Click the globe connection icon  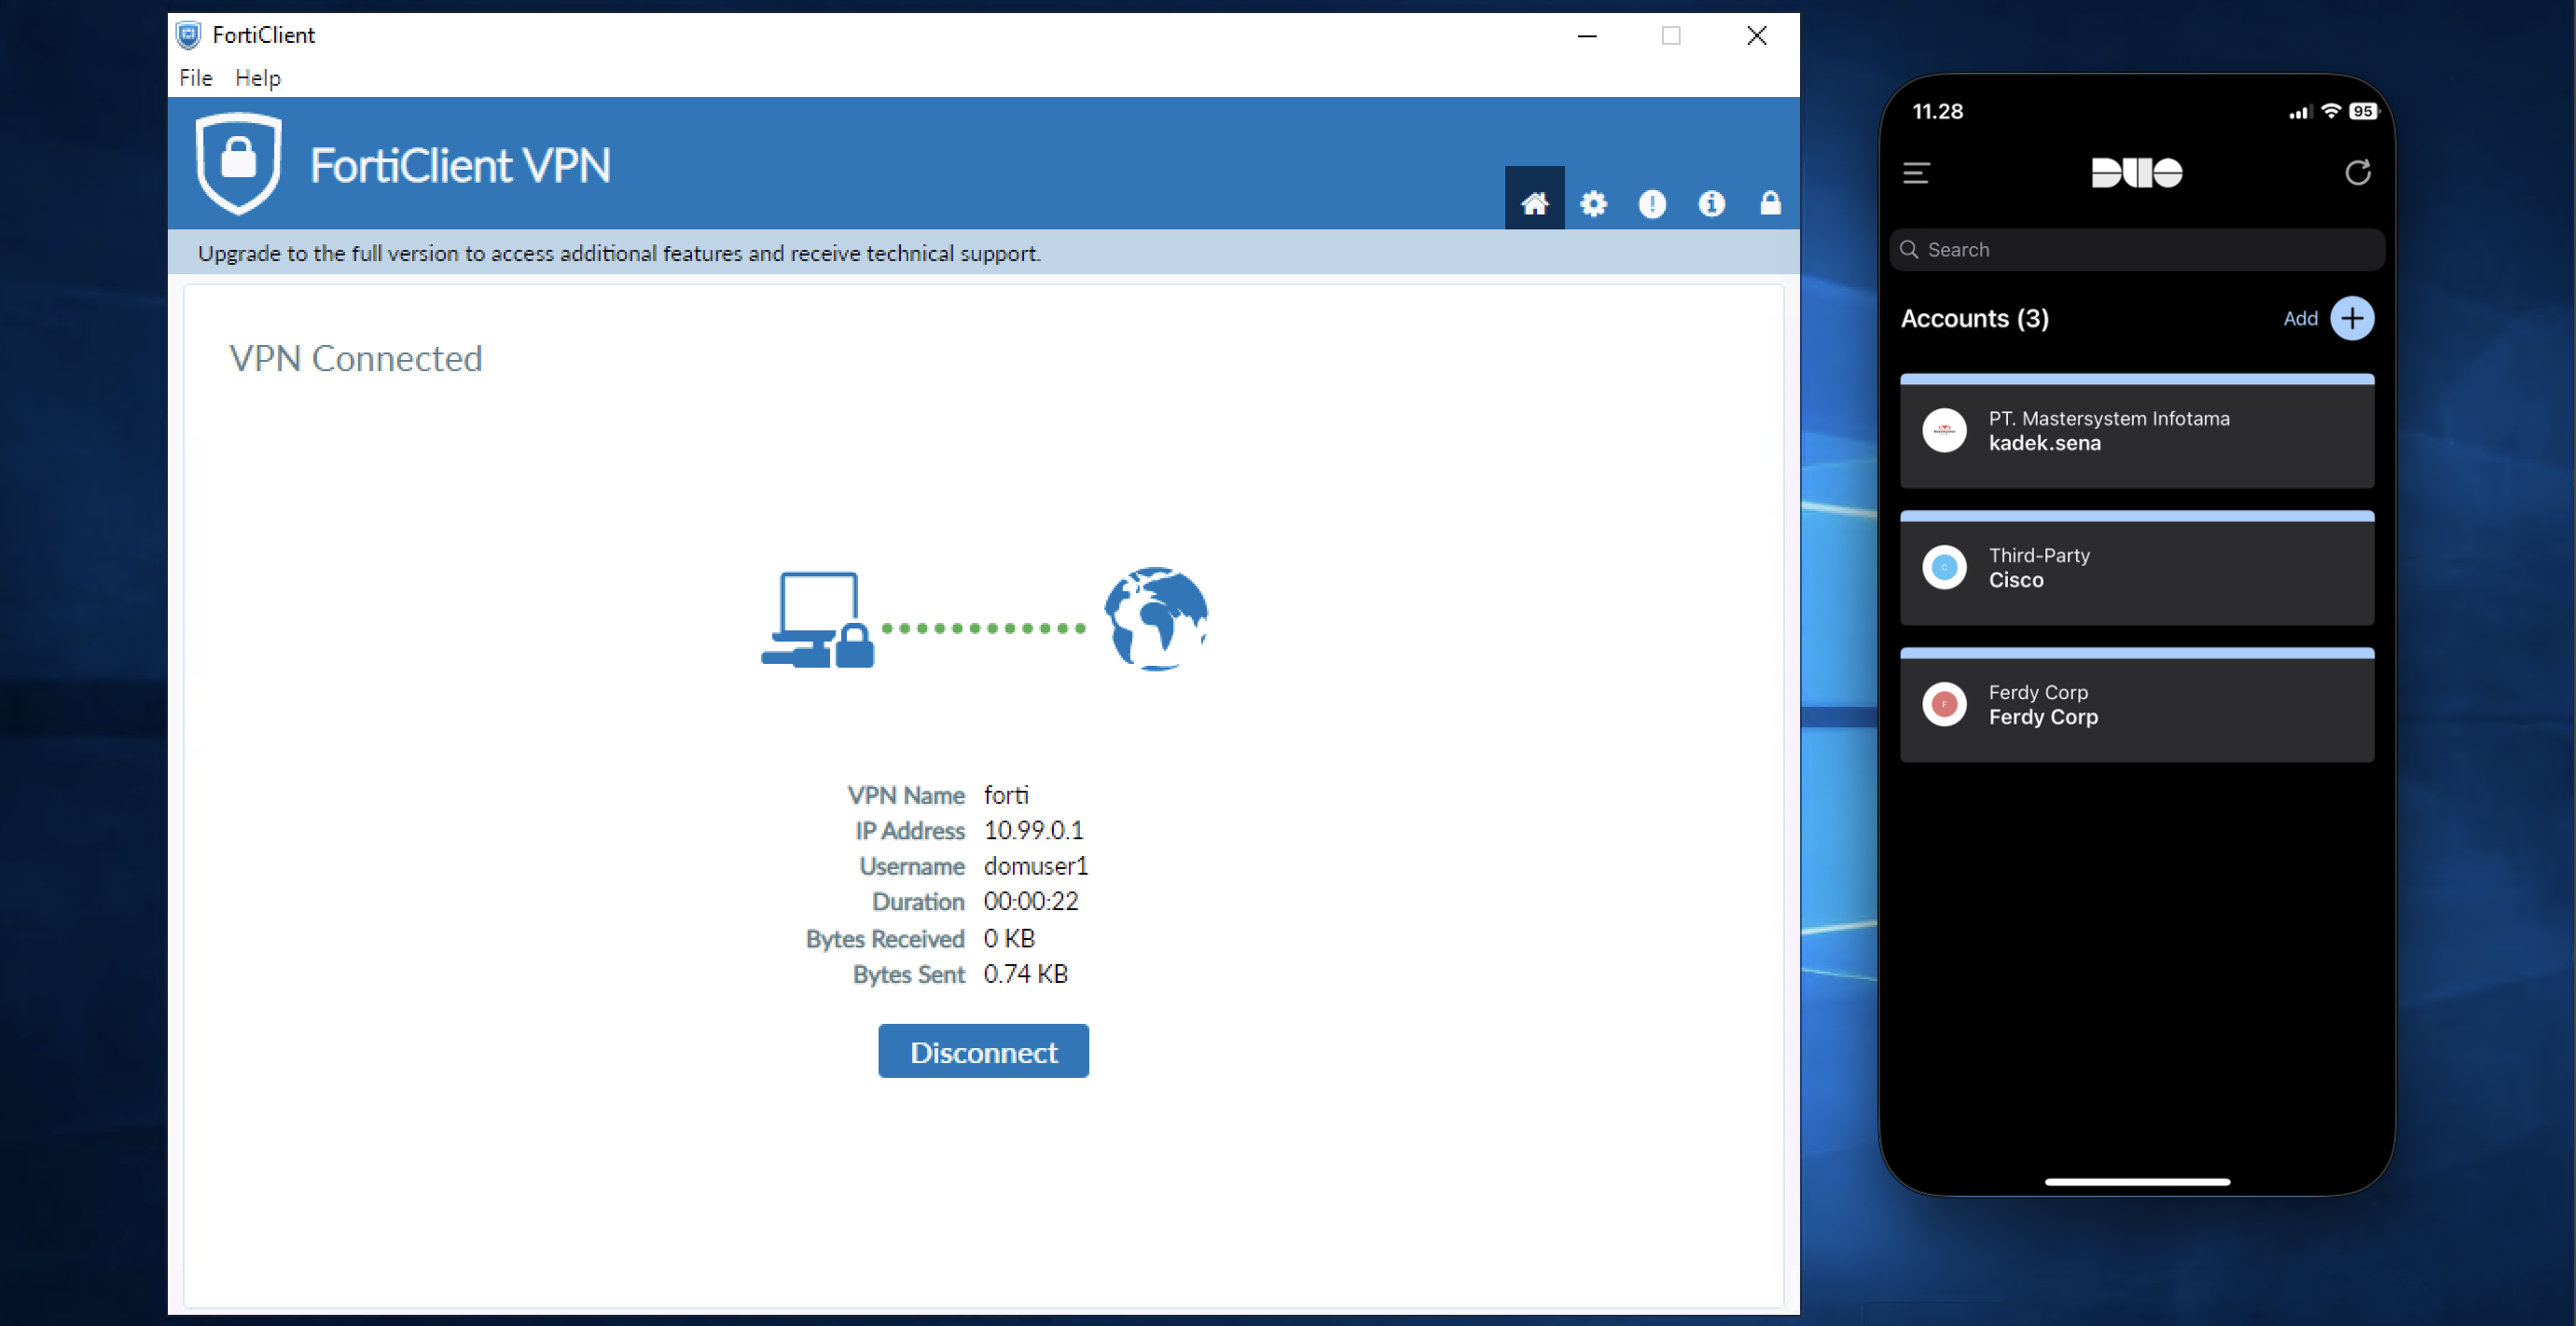1155,619
